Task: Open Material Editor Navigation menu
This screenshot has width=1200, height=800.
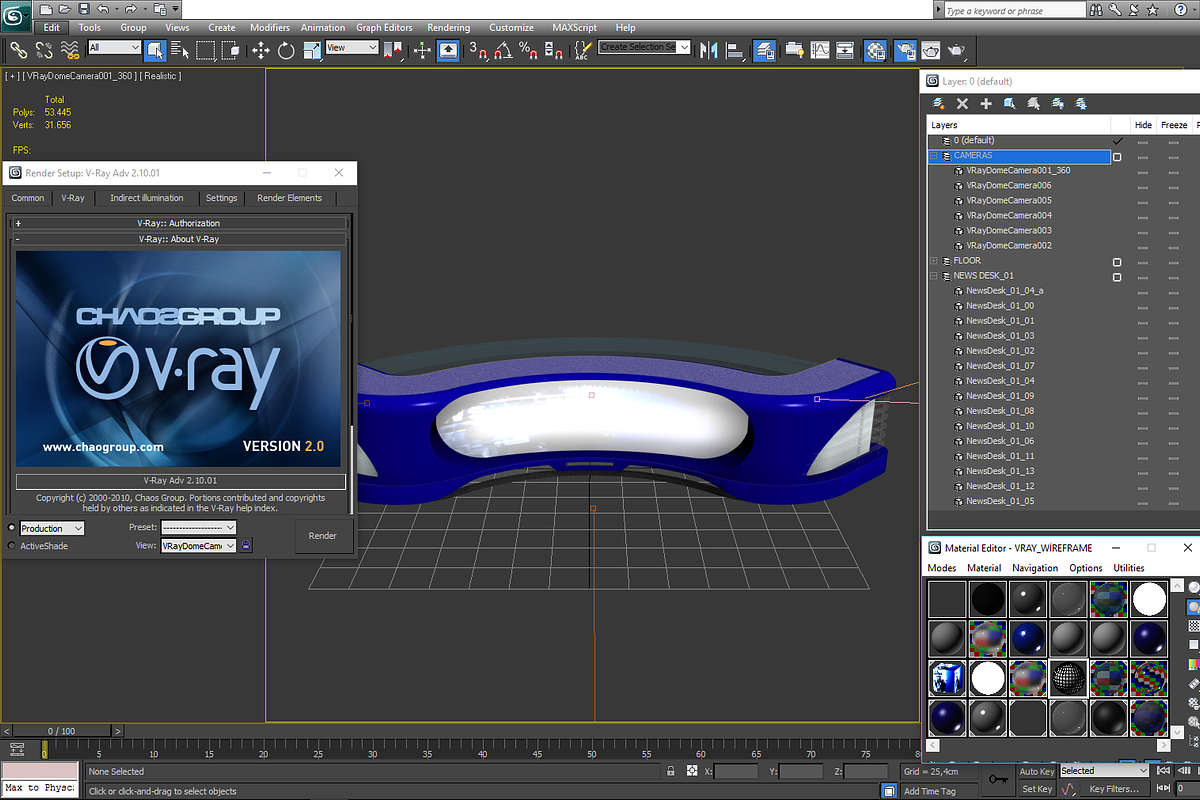Action: point(1035,568)
